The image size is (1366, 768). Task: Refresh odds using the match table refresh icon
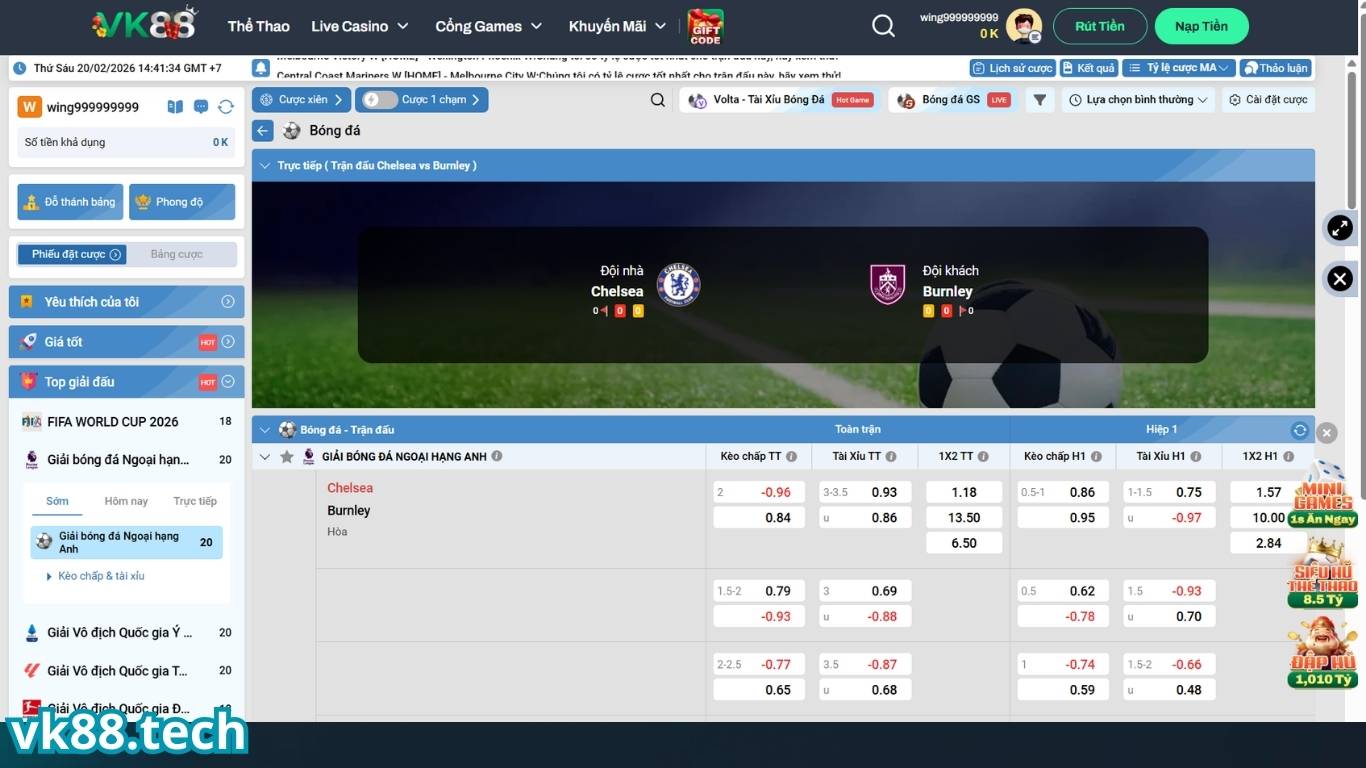1299,430
